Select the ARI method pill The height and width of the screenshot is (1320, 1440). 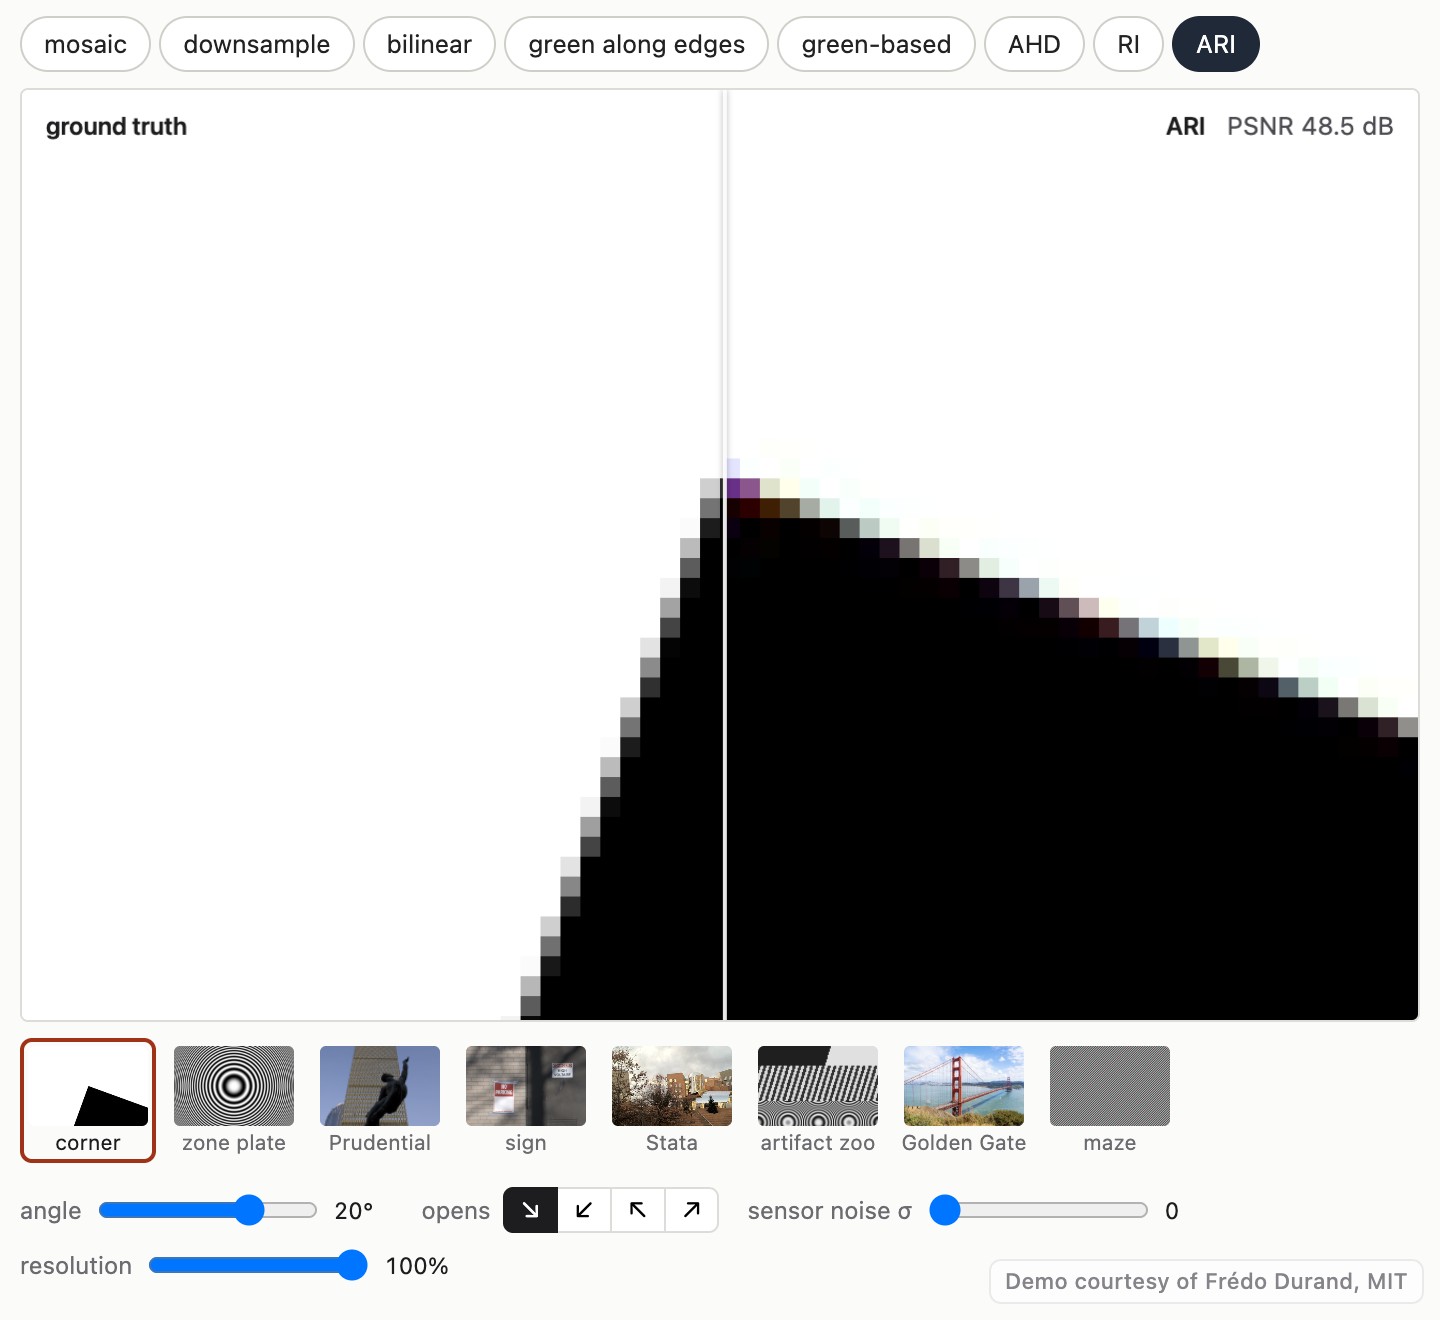tap(1216, 44)
